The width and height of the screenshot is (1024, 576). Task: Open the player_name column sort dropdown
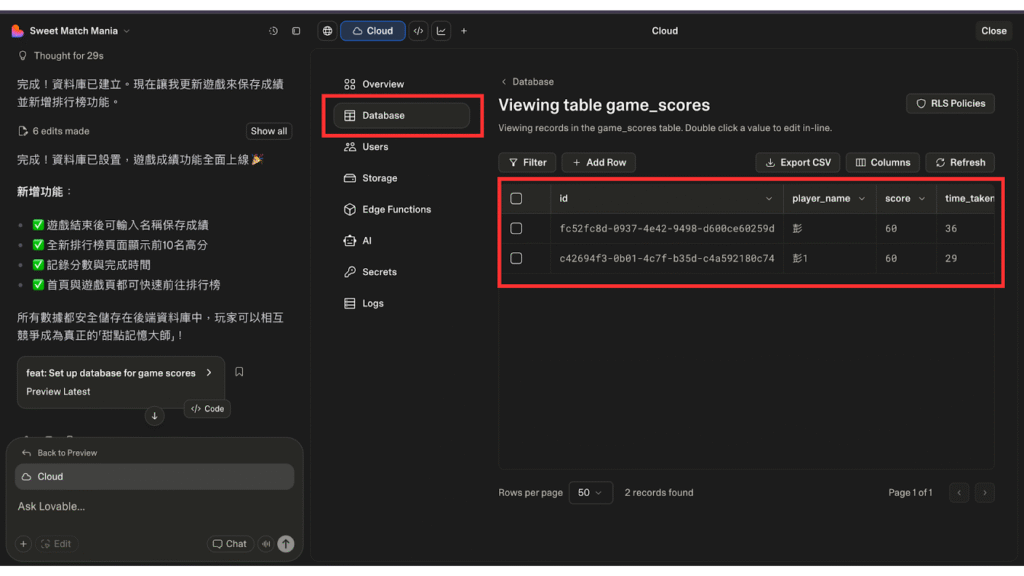(862, 199)
